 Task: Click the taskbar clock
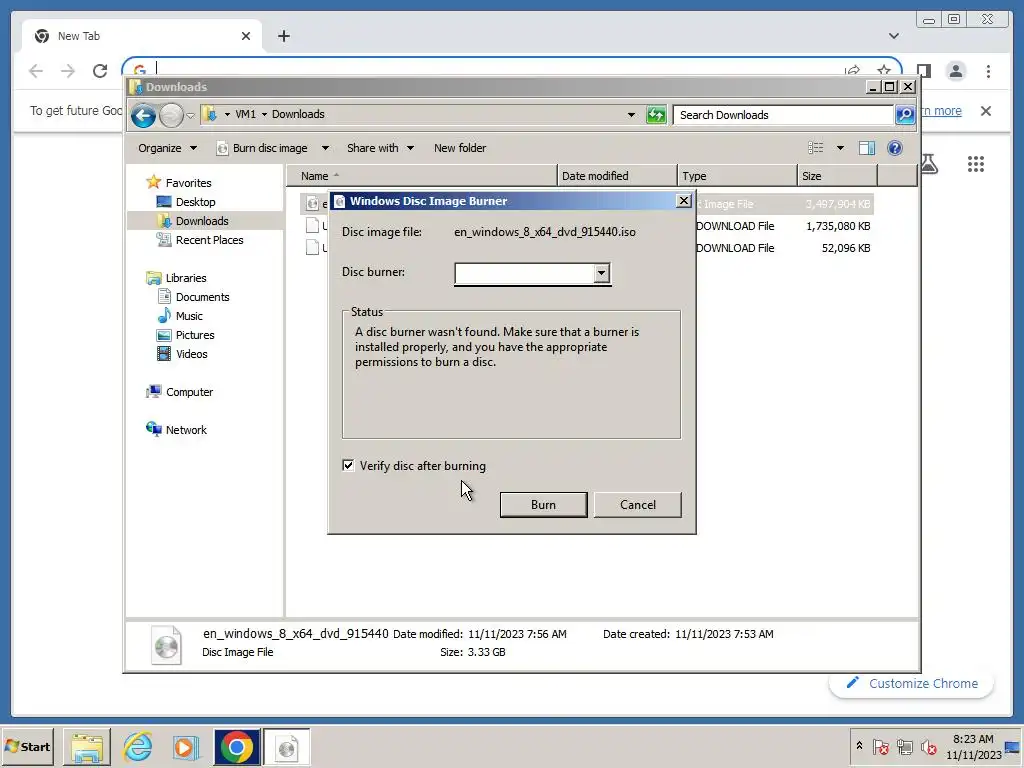point(973,746)
